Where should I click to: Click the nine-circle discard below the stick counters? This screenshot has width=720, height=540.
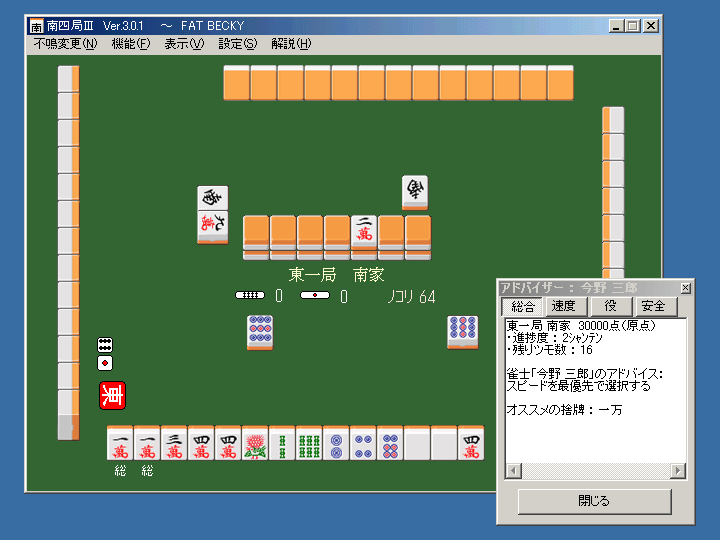(x=260, y=332)
